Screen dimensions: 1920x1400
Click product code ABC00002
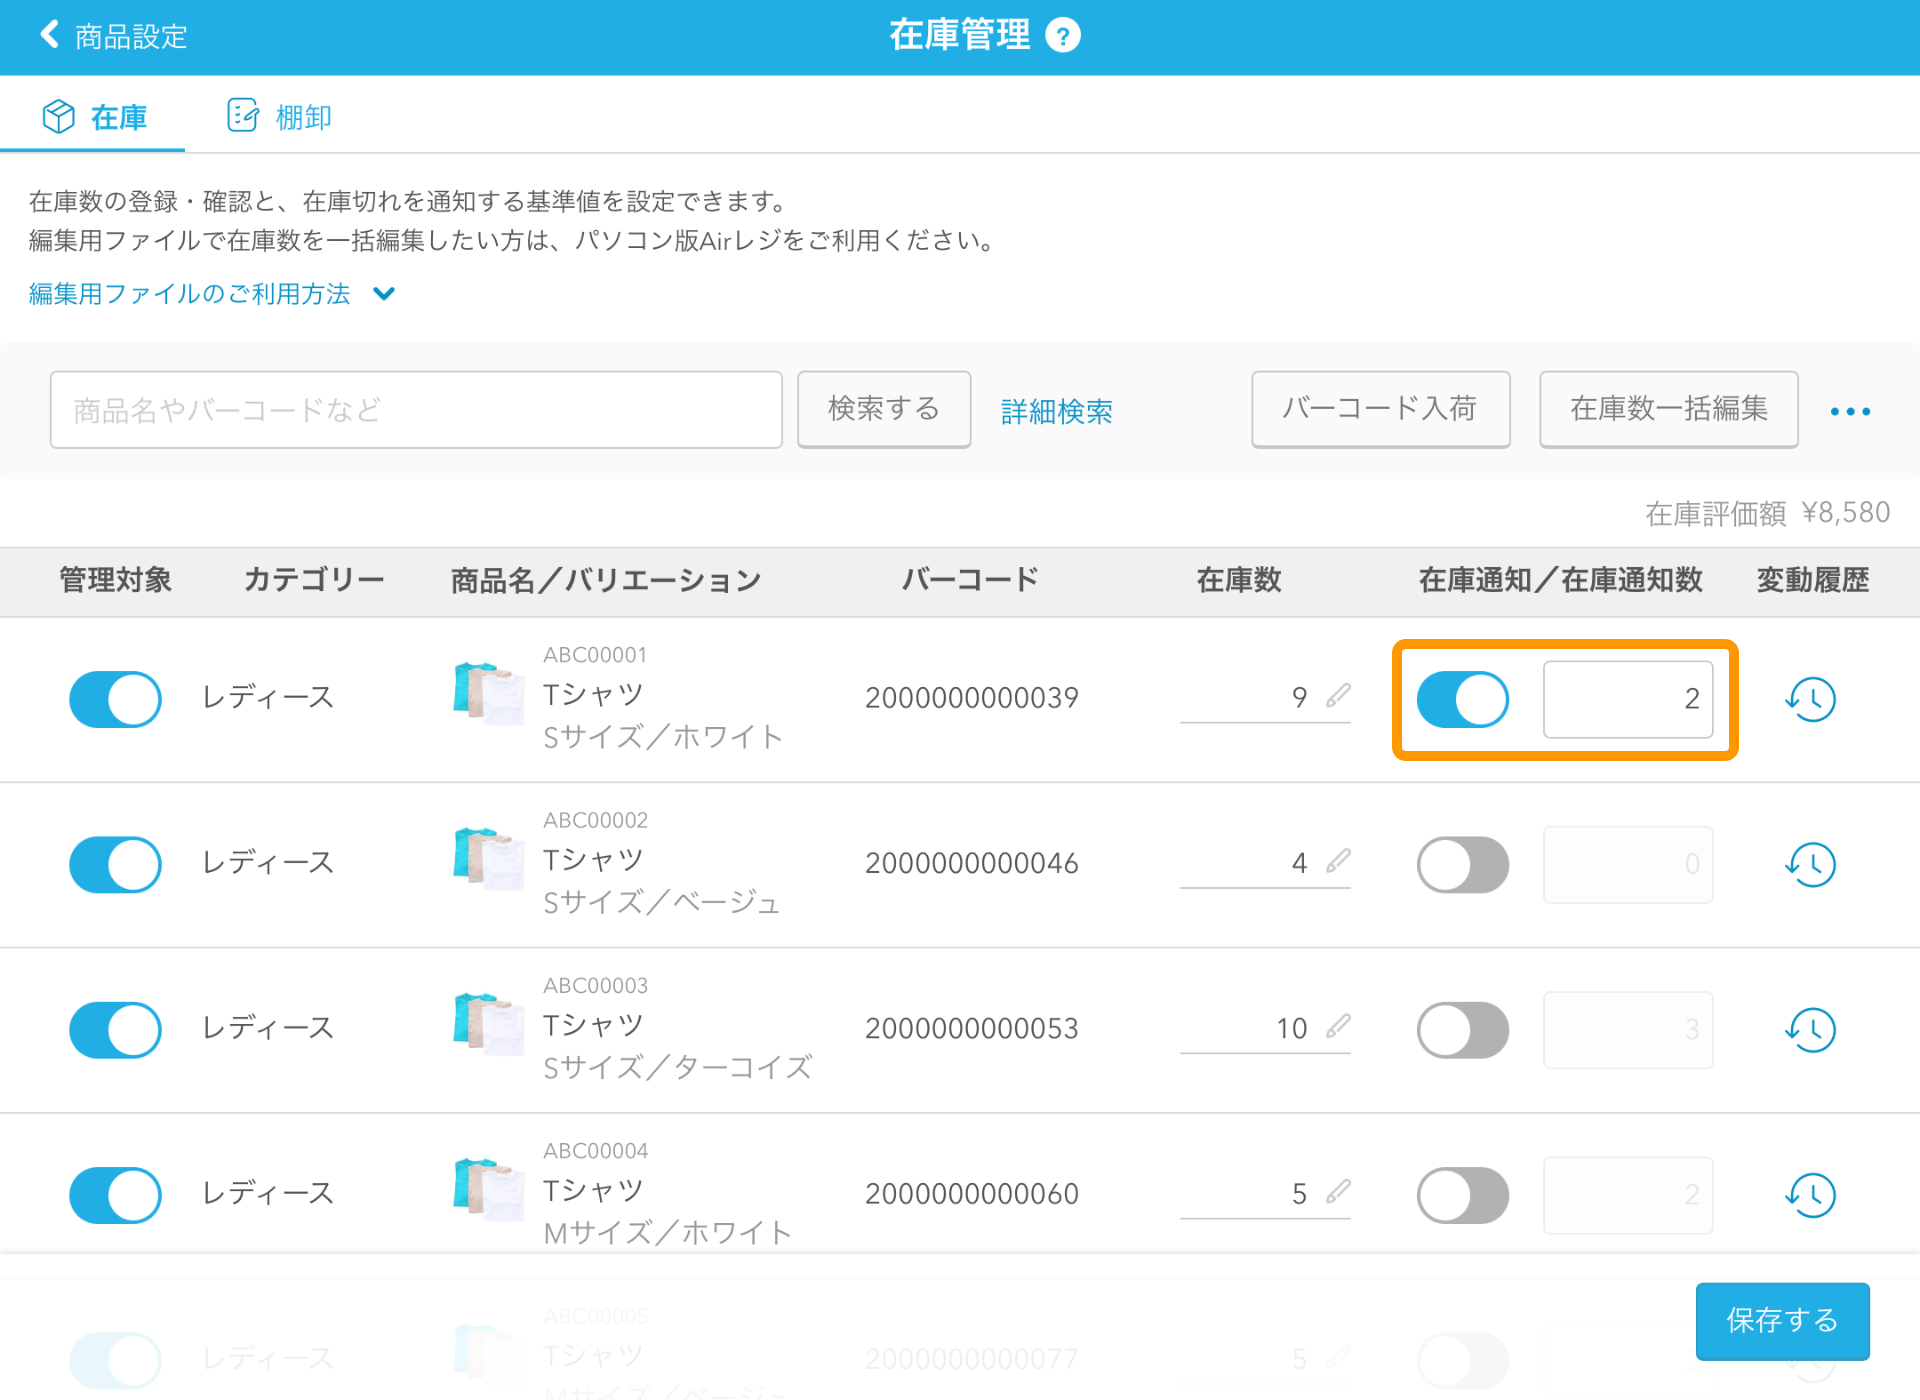[x=595, y=820]
